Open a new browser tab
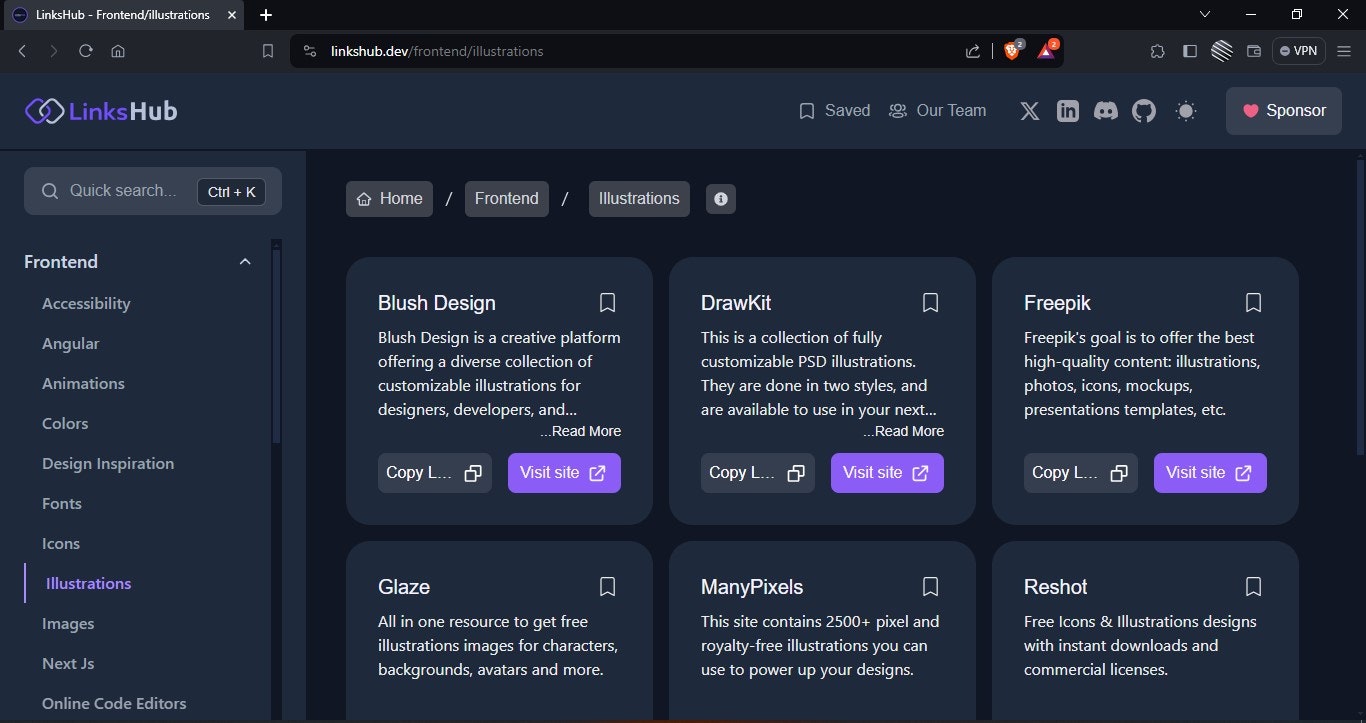1366x723 pixels. click(266, 15)
